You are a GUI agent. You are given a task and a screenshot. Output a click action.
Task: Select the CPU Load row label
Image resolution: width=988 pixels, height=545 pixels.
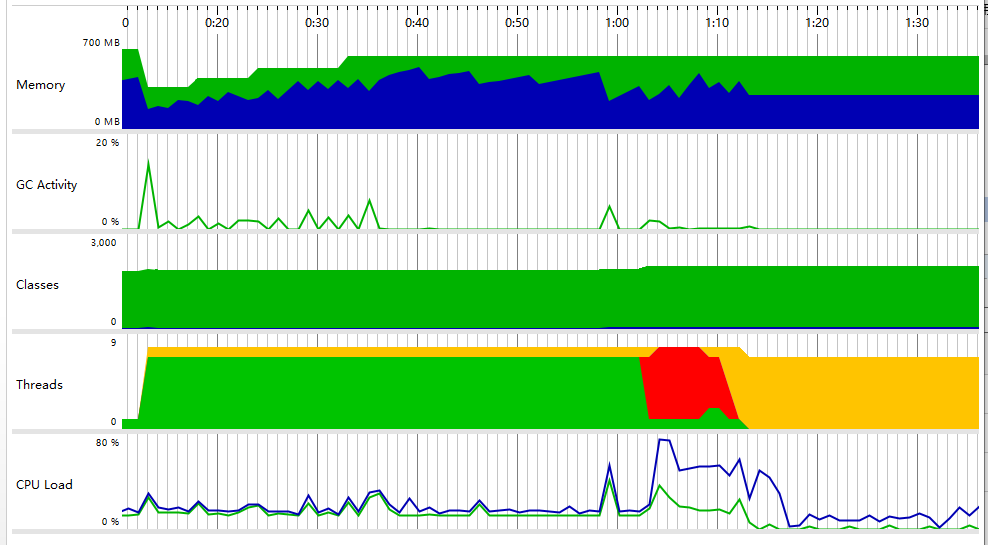click(44, 485)
